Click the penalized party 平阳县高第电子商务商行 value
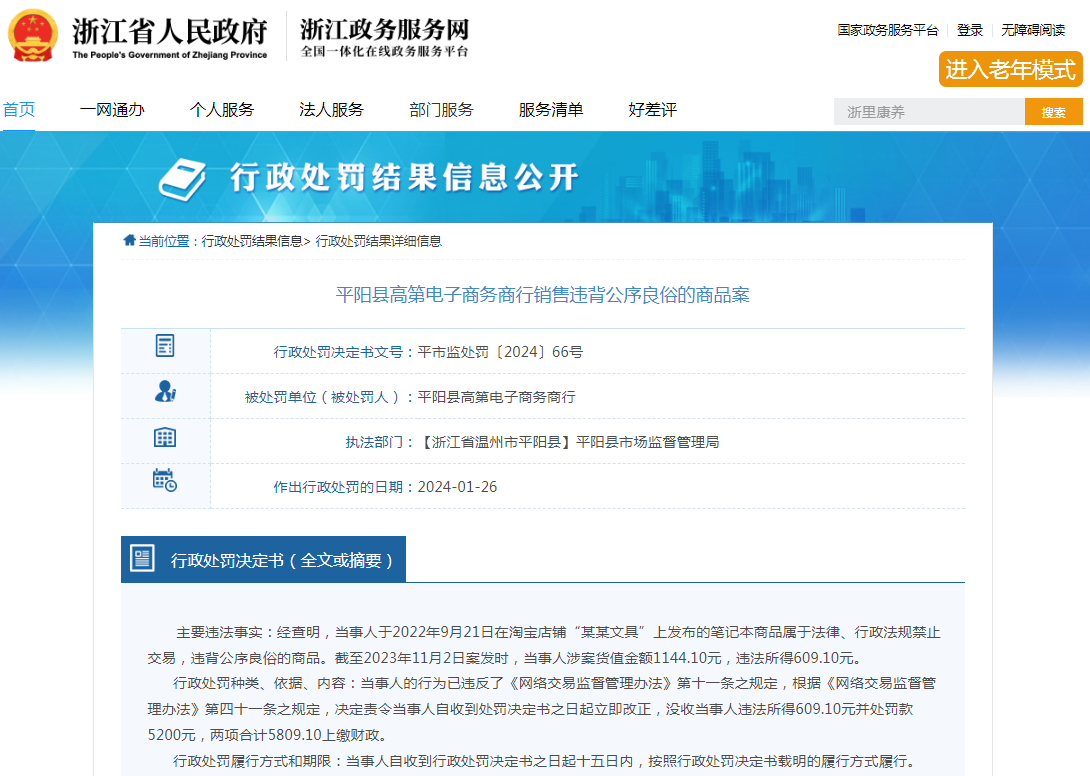 (x=496, y=397)
